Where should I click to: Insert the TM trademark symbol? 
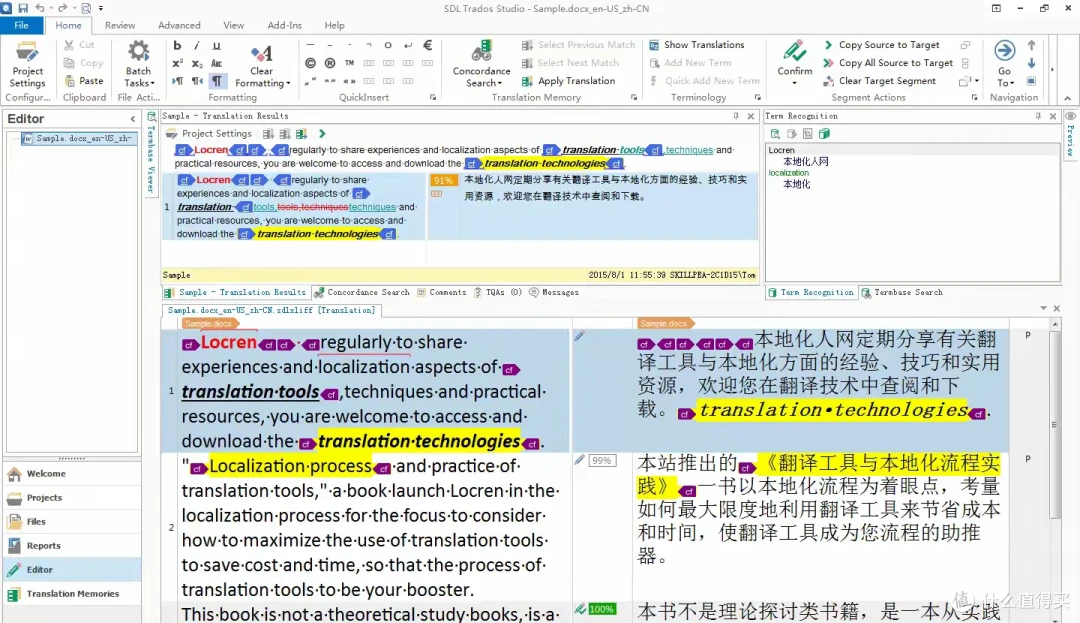(349, 63)
